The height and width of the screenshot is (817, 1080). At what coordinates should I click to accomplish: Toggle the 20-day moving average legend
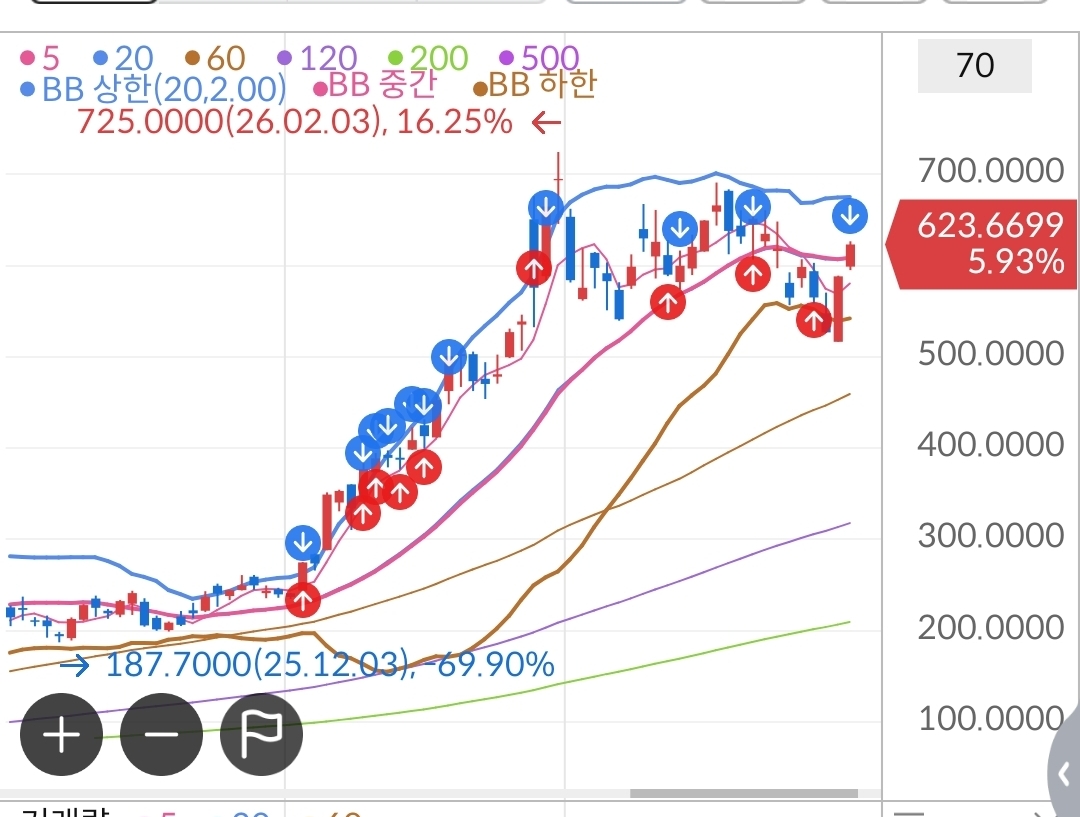click(123, 58)
